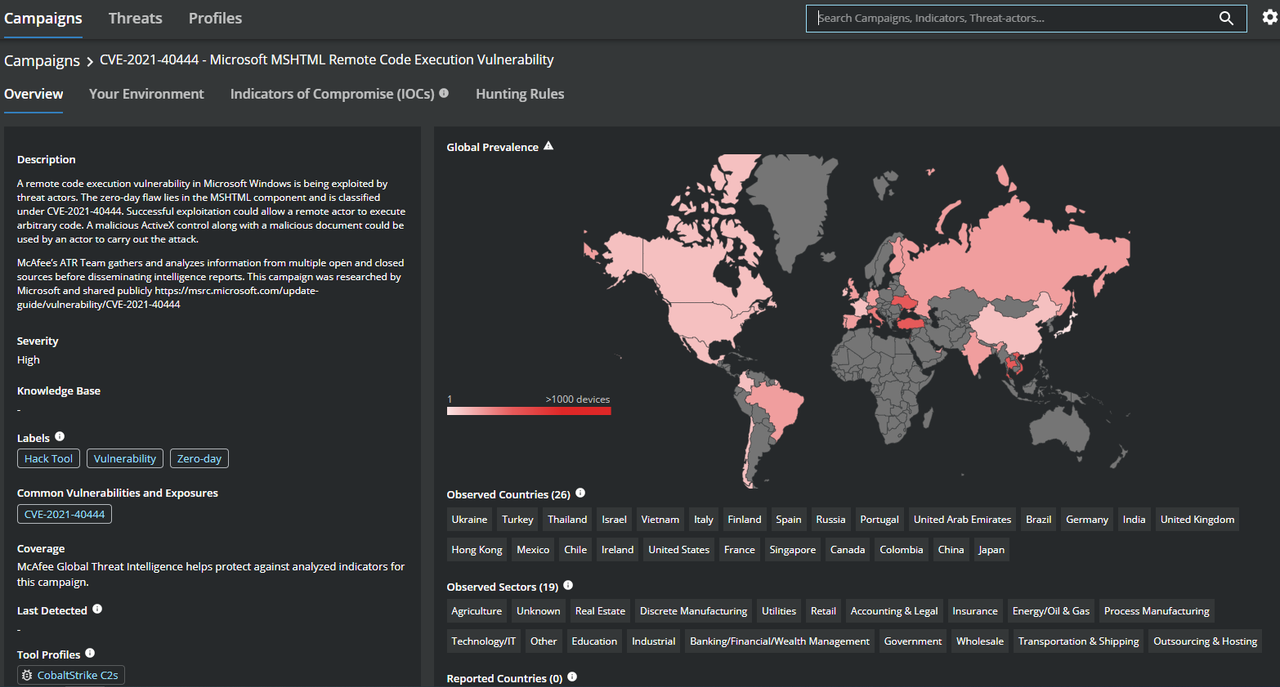
Task: Switch to the Threats tab
Action: pyautogui.click(x=135, y=18)
